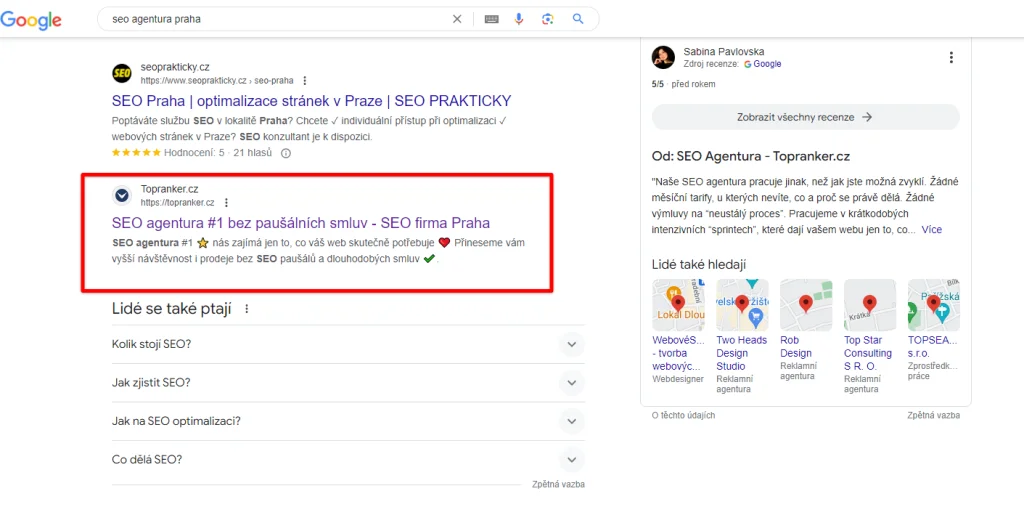The width and height of the screenshot is (1024, 507).
Task: Click the seoprakticky.cz site name text
Action: pos(175,67)
